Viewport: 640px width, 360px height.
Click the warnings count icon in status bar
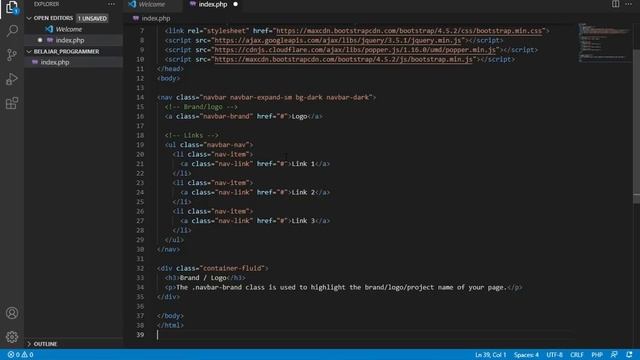pos(24,355)
